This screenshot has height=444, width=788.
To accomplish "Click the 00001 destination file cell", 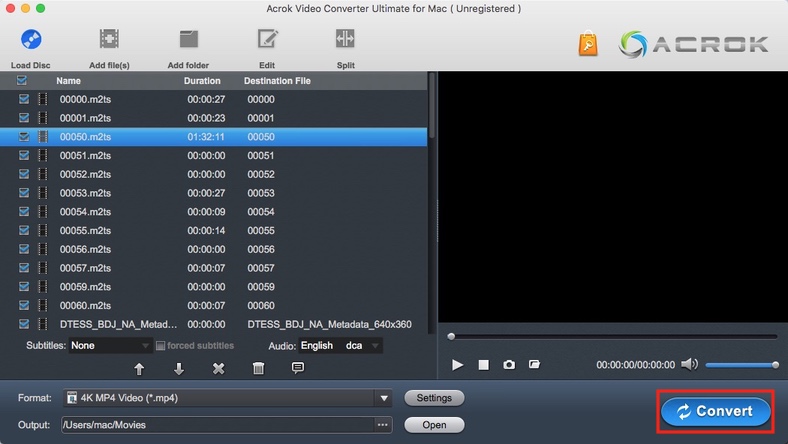I will 261,118.
